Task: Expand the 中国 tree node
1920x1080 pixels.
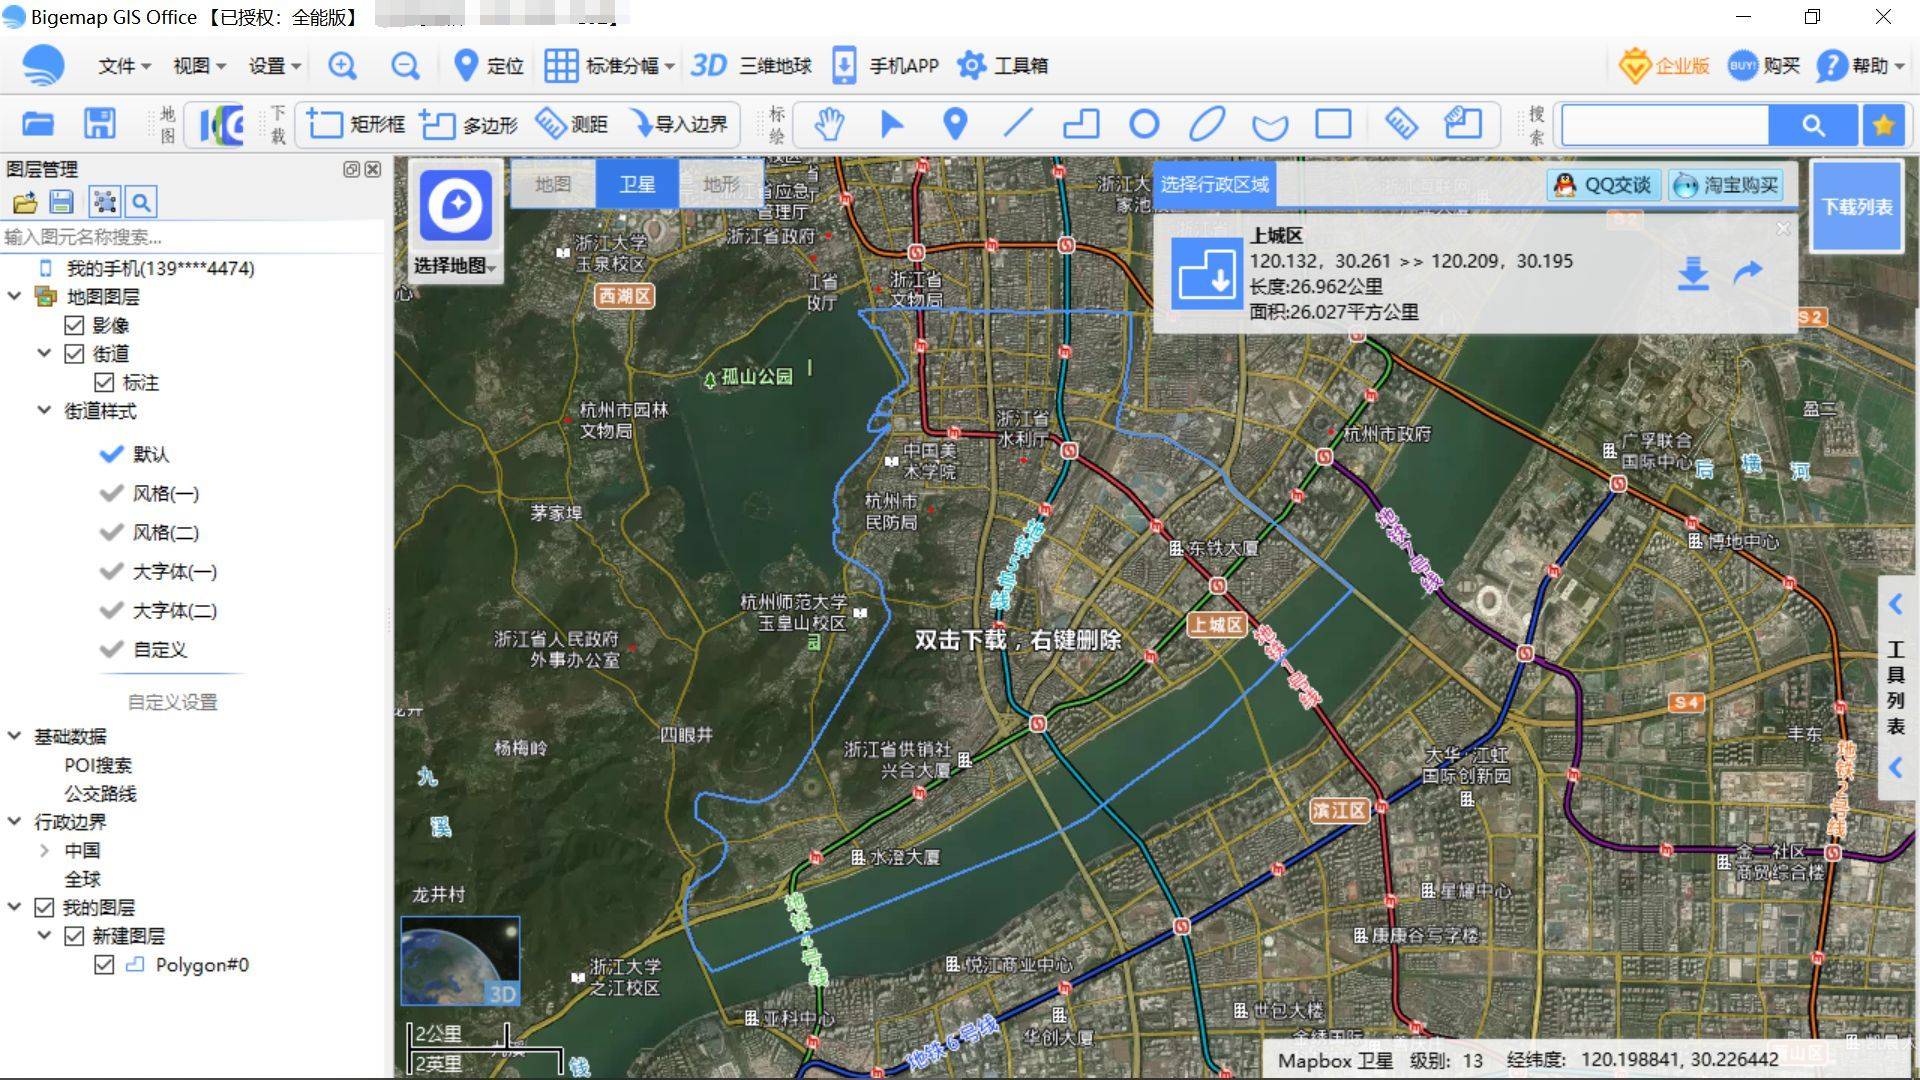Action: coord(44,850)
